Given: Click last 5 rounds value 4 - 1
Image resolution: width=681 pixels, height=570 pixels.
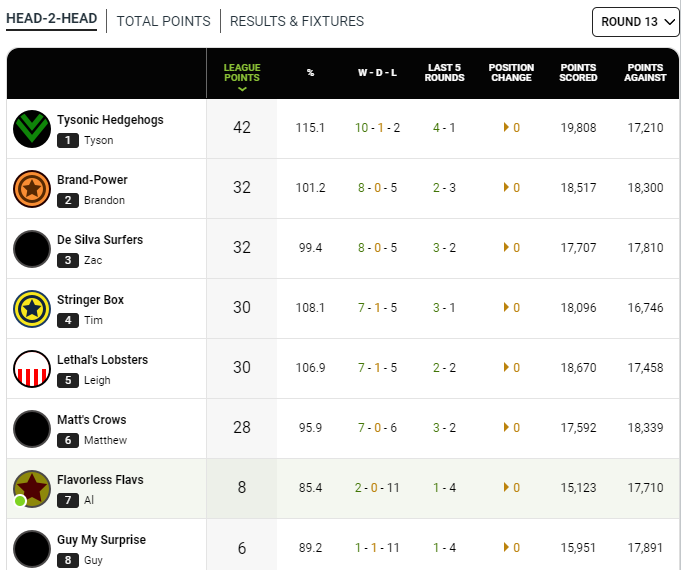Looking at the screenshot, I should click(x=444, y=128).
